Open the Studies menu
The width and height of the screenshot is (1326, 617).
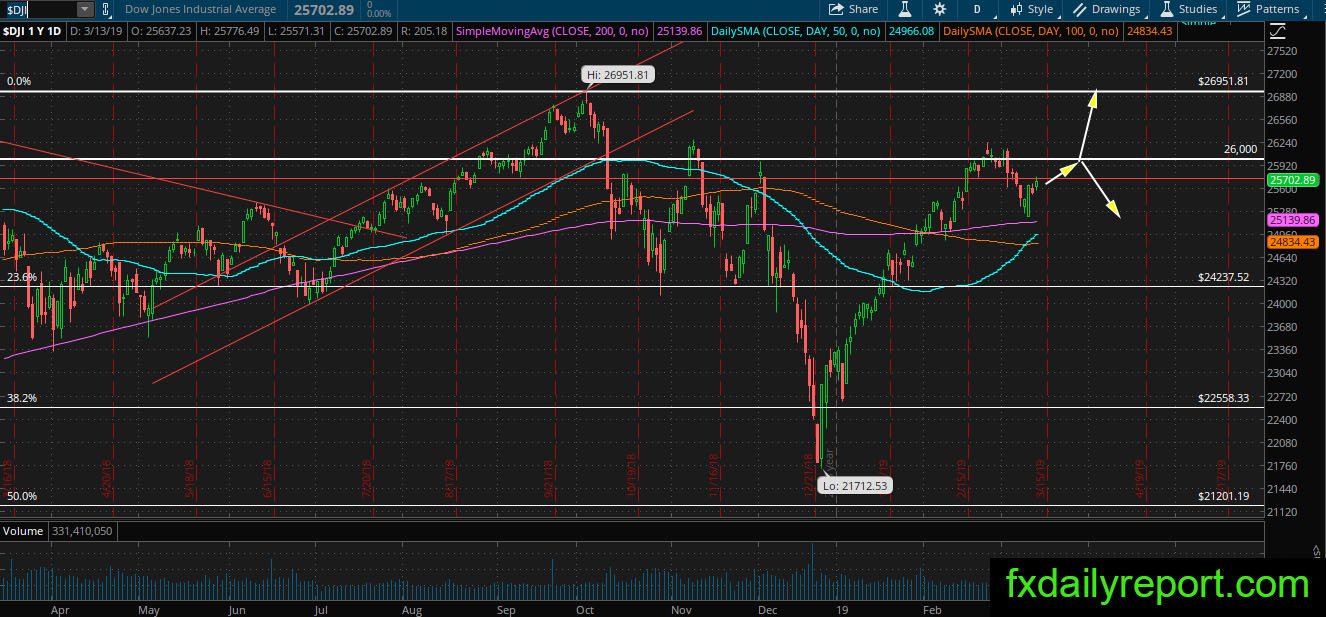click(x=1188, y=9)
